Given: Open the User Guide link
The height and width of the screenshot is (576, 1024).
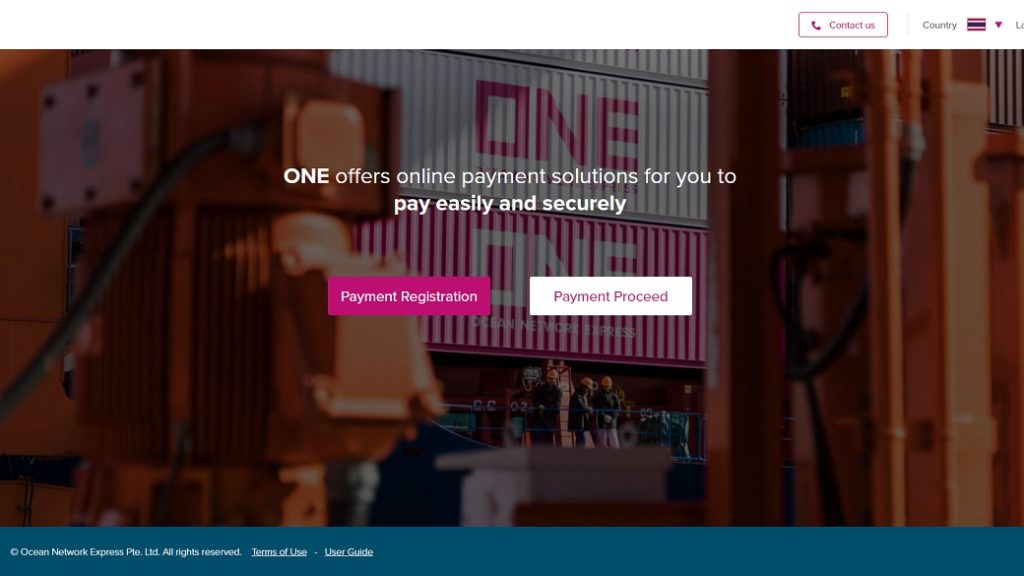Looking at the screenshot, I should 349,552.
